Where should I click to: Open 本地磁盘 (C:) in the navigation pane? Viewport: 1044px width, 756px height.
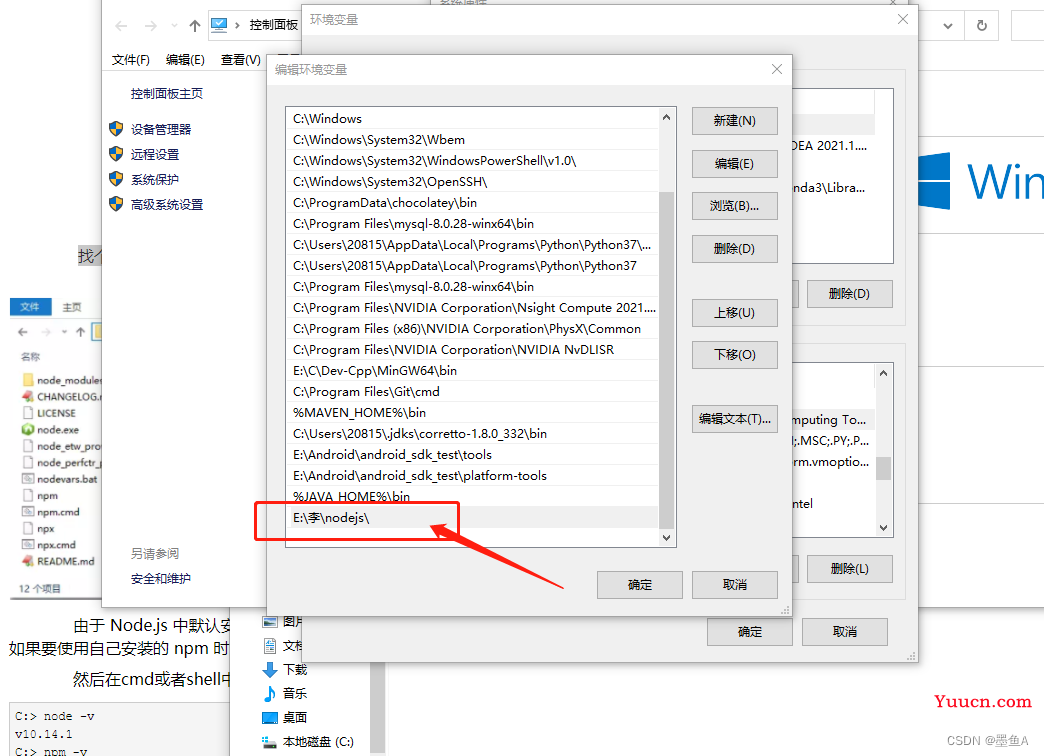point(318,741)
